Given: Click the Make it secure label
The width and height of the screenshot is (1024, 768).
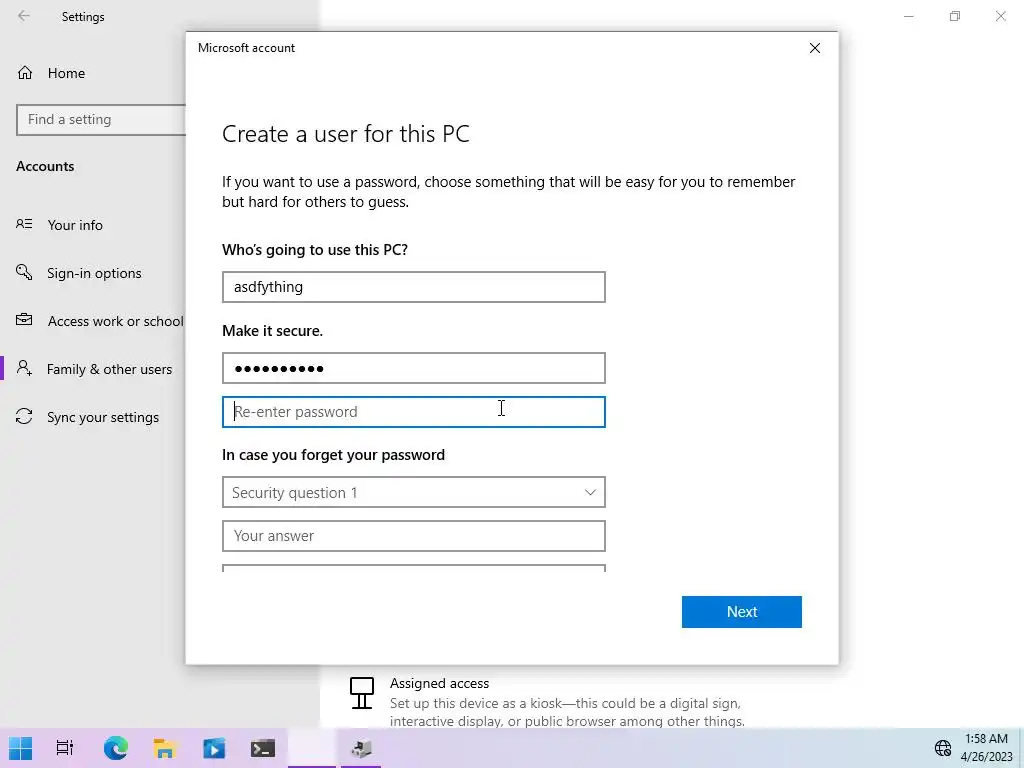Looking at the screenshot, I should tap(272, 331).
